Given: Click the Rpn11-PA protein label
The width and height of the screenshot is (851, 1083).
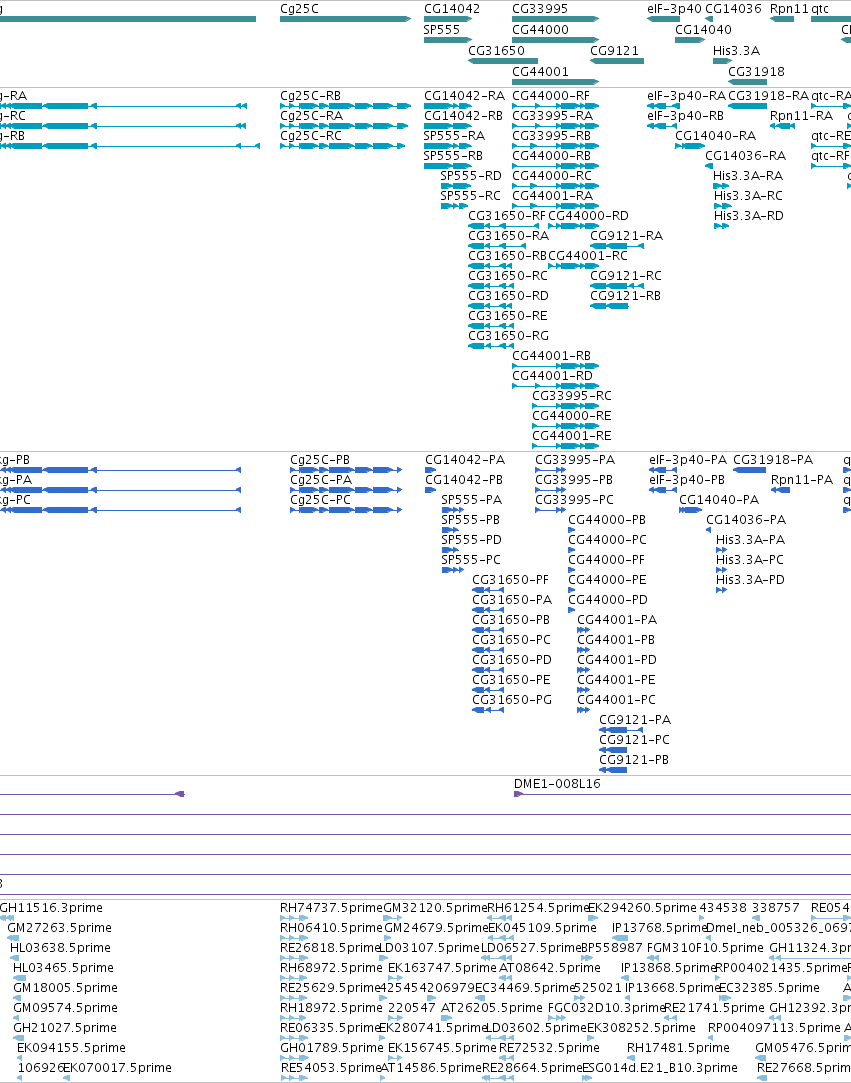Looking at the screenshot, I should [802, 479].
